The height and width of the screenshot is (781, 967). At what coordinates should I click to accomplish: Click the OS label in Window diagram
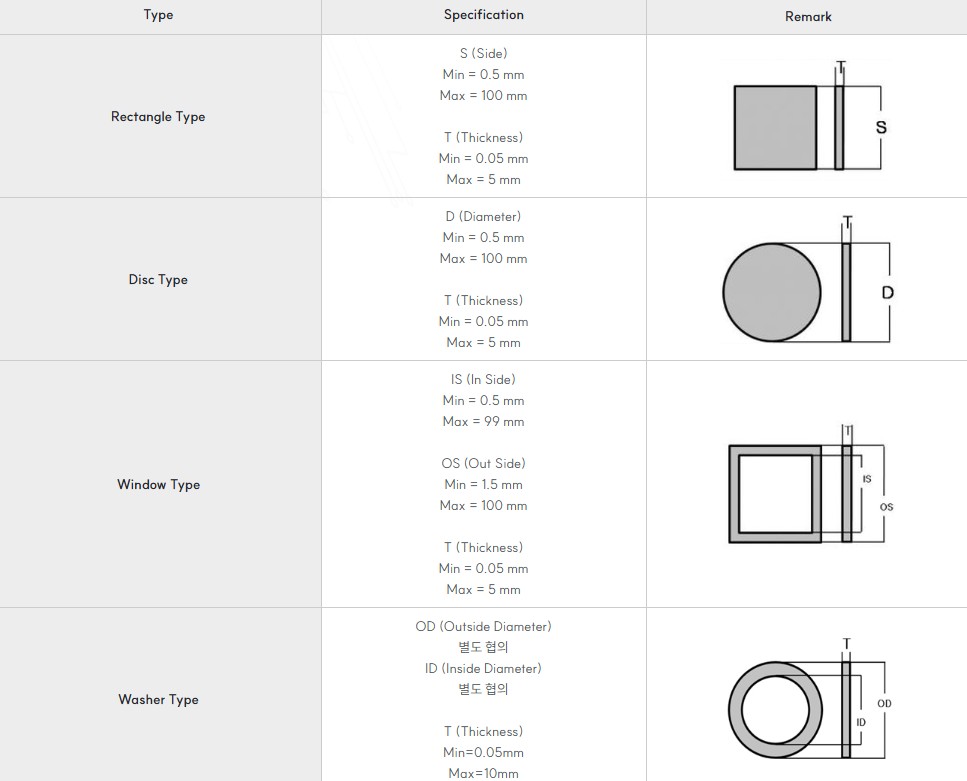[886, 507]
